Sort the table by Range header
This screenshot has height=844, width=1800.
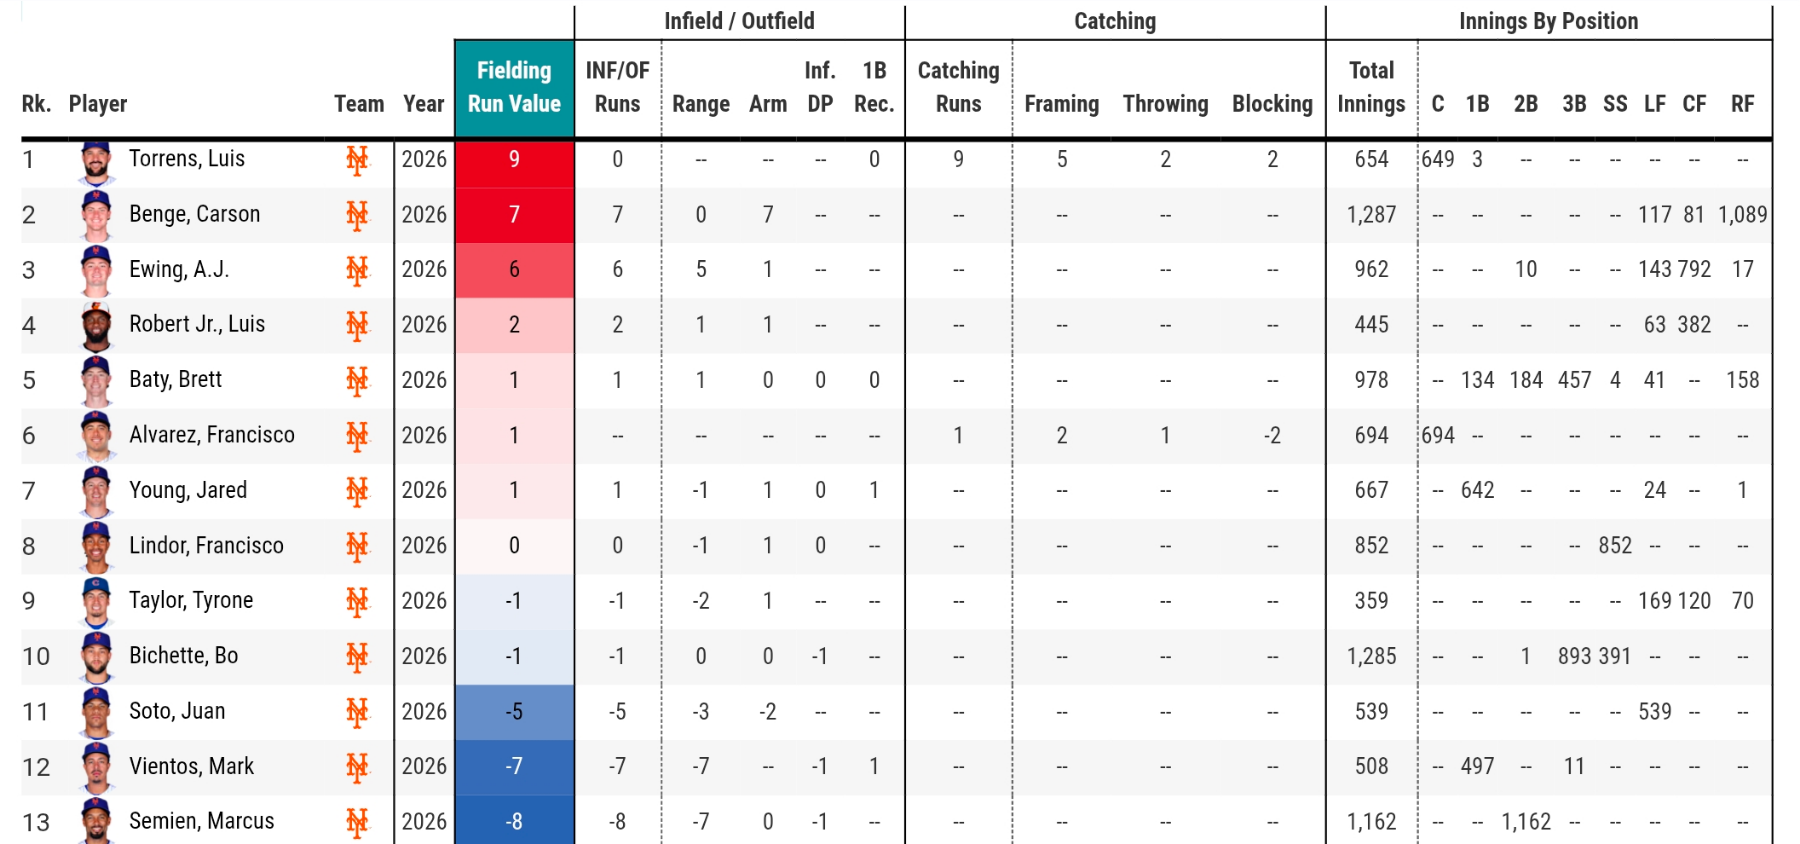tap(700, 104)
